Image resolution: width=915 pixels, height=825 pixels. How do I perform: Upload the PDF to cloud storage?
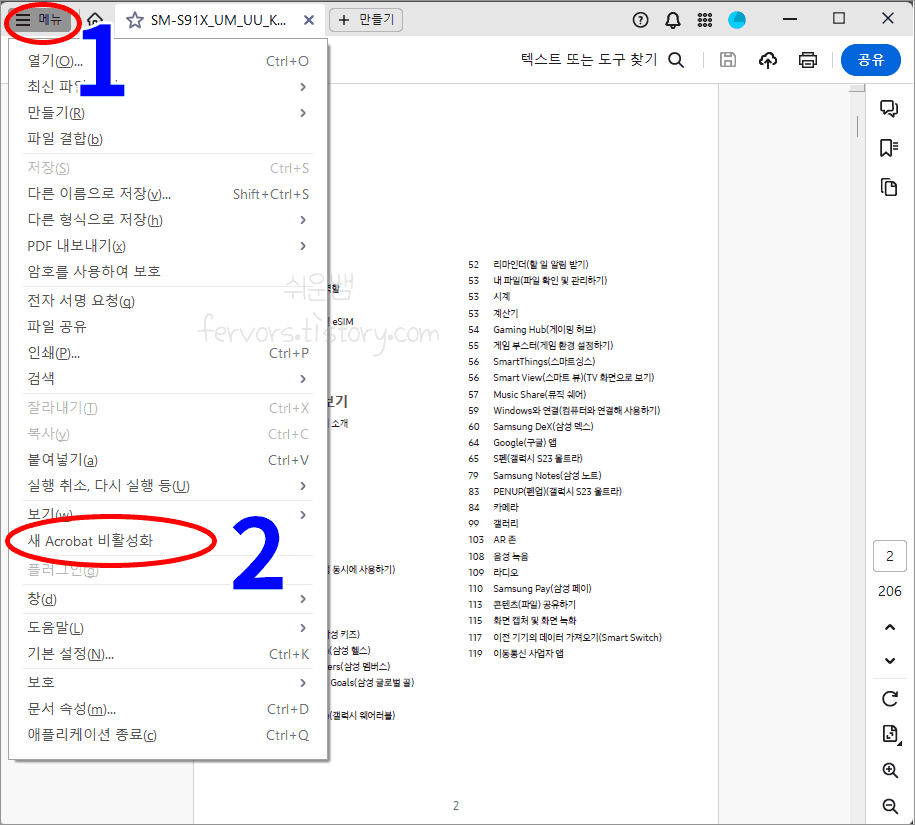(768, 60)
